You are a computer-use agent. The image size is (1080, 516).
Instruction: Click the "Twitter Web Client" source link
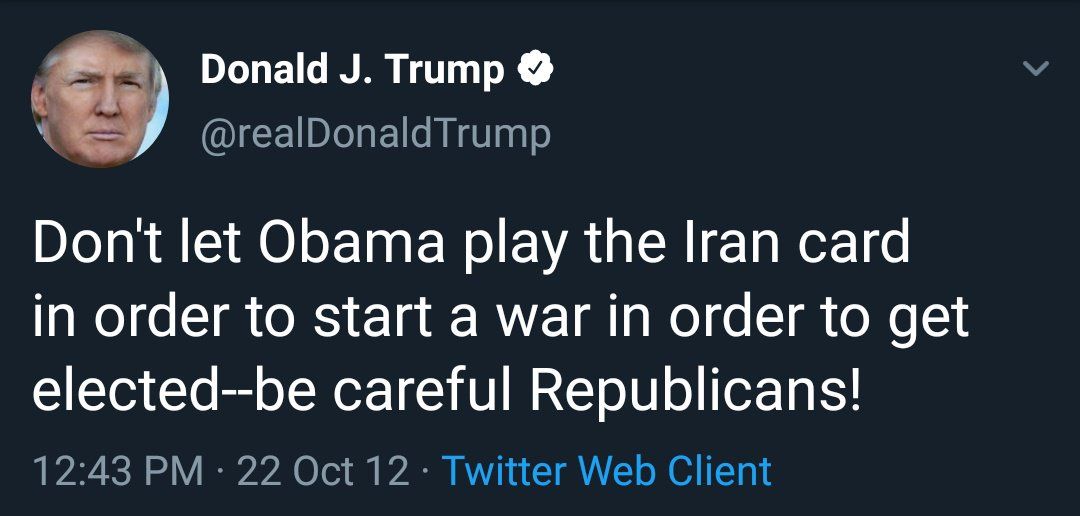(606, 470)
